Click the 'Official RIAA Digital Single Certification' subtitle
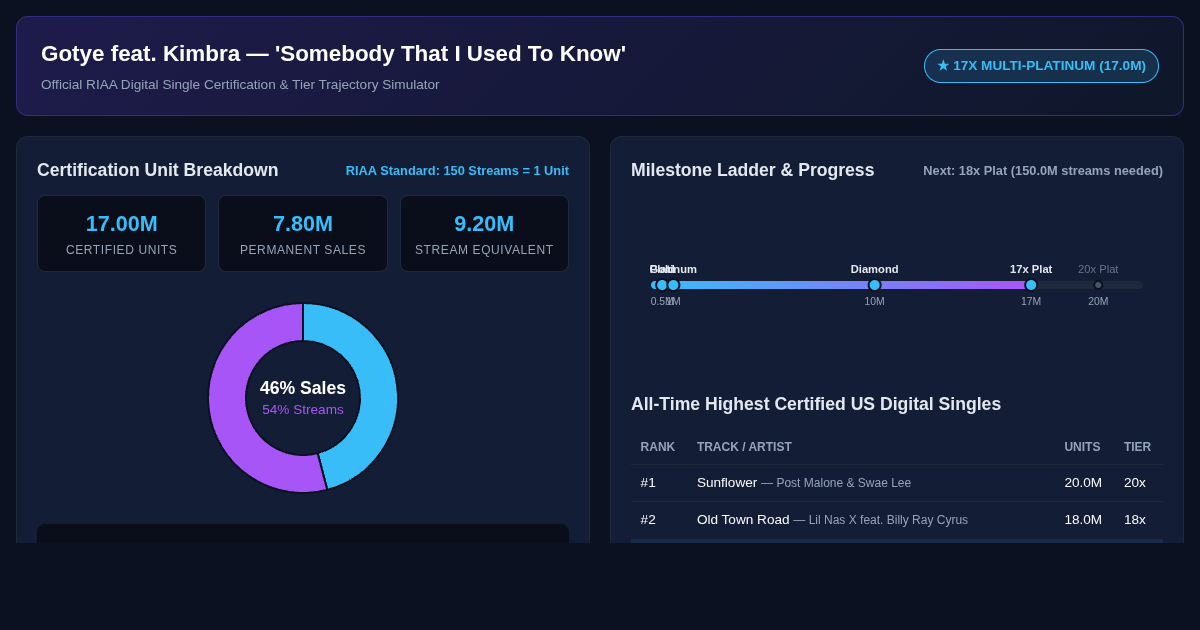 (240, 85)
